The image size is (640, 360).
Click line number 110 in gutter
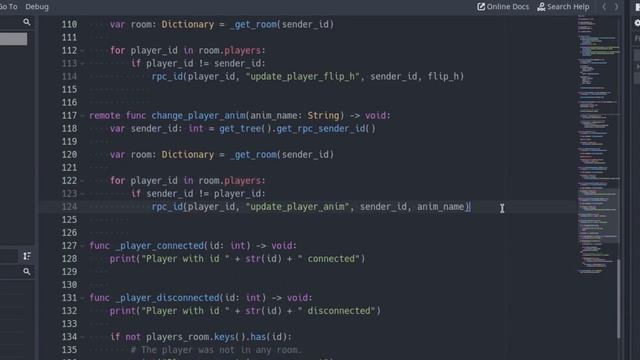[x=69, y=24]
